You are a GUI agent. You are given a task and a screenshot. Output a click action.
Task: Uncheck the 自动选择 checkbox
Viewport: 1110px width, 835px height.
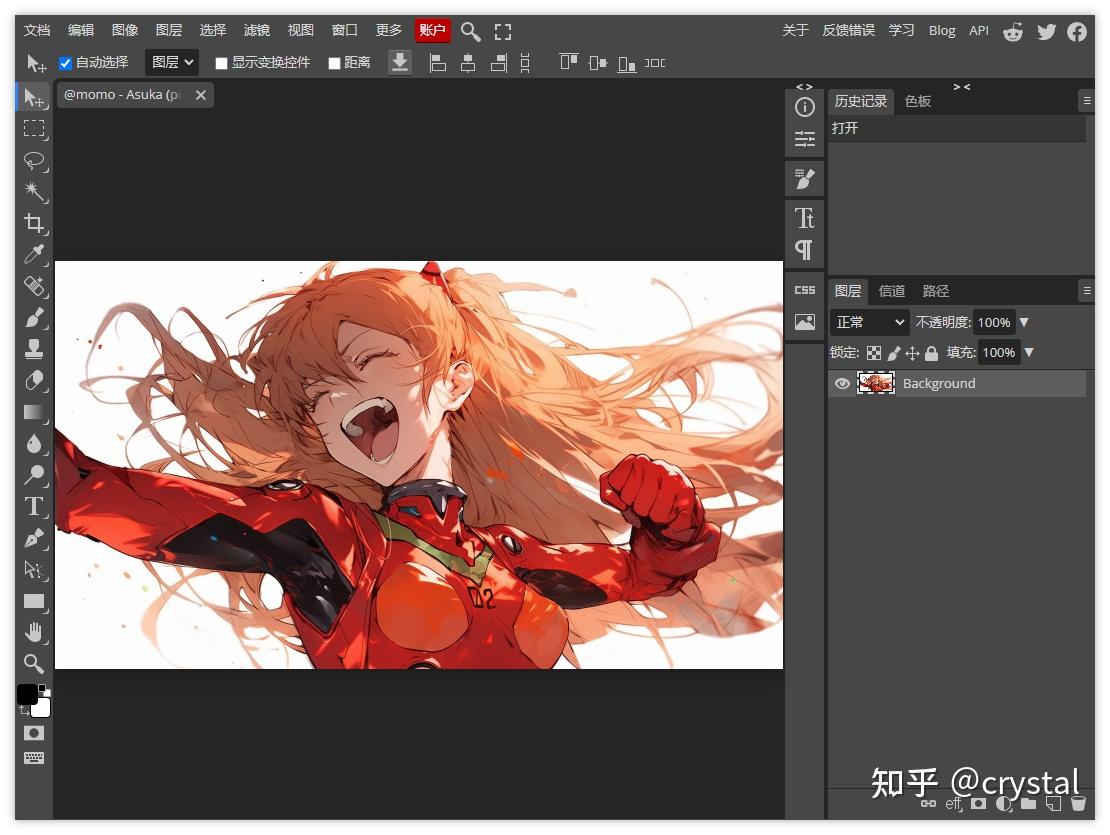(65, 63)
